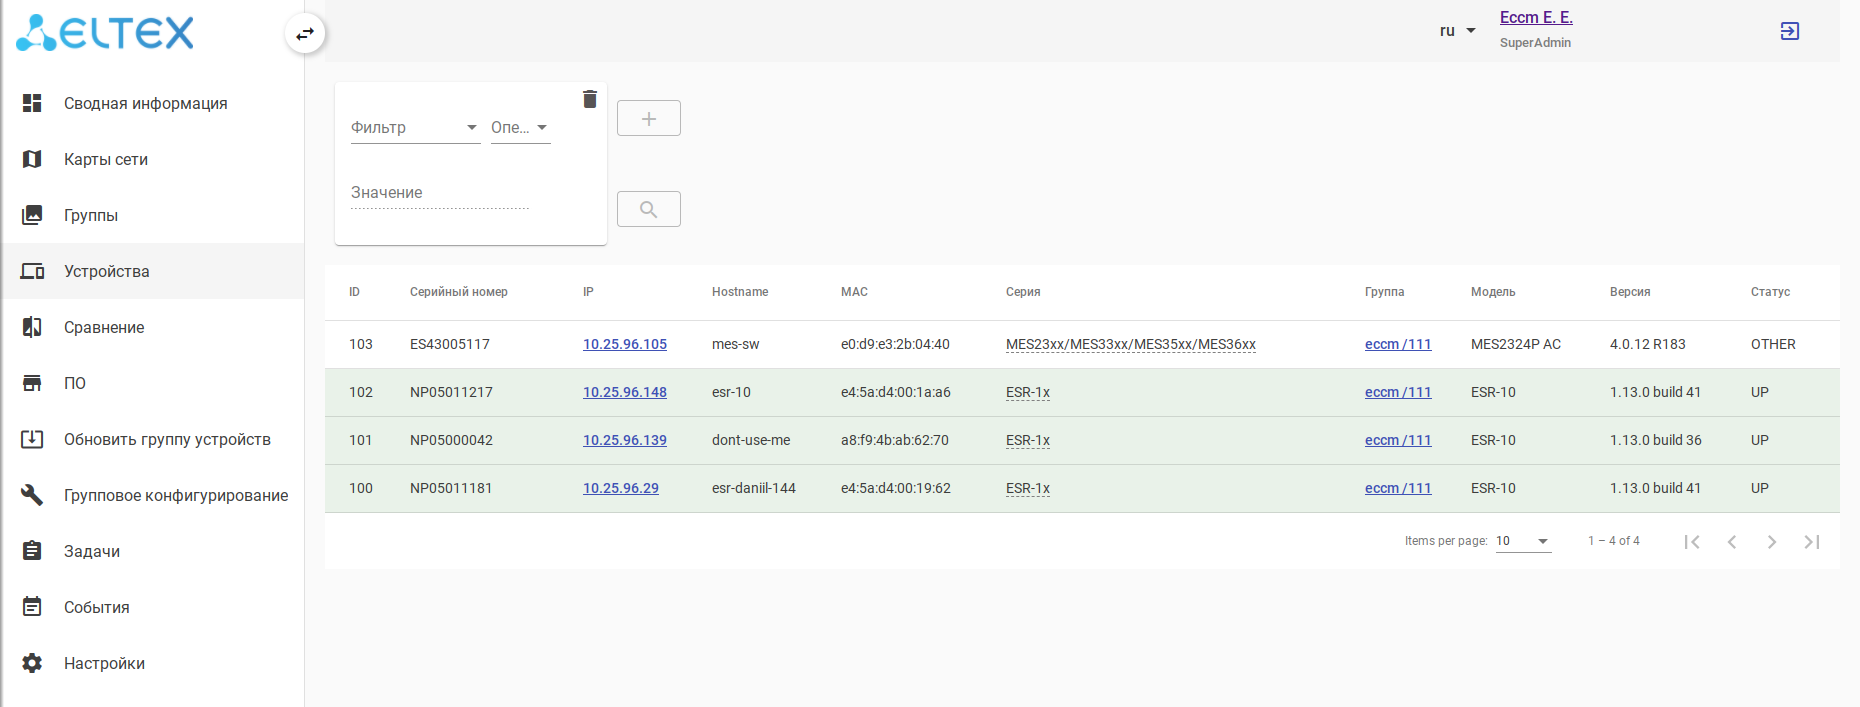Open the Настройки menu item

click(x=104, y=663)
